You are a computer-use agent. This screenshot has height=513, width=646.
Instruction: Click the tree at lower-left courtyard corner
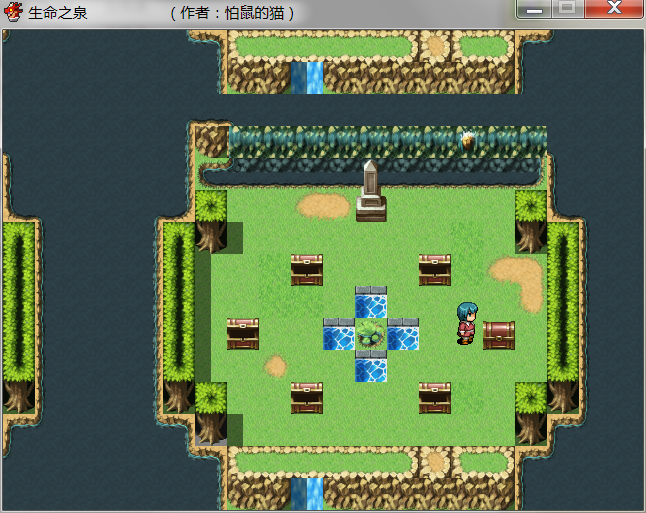point(211,414)
